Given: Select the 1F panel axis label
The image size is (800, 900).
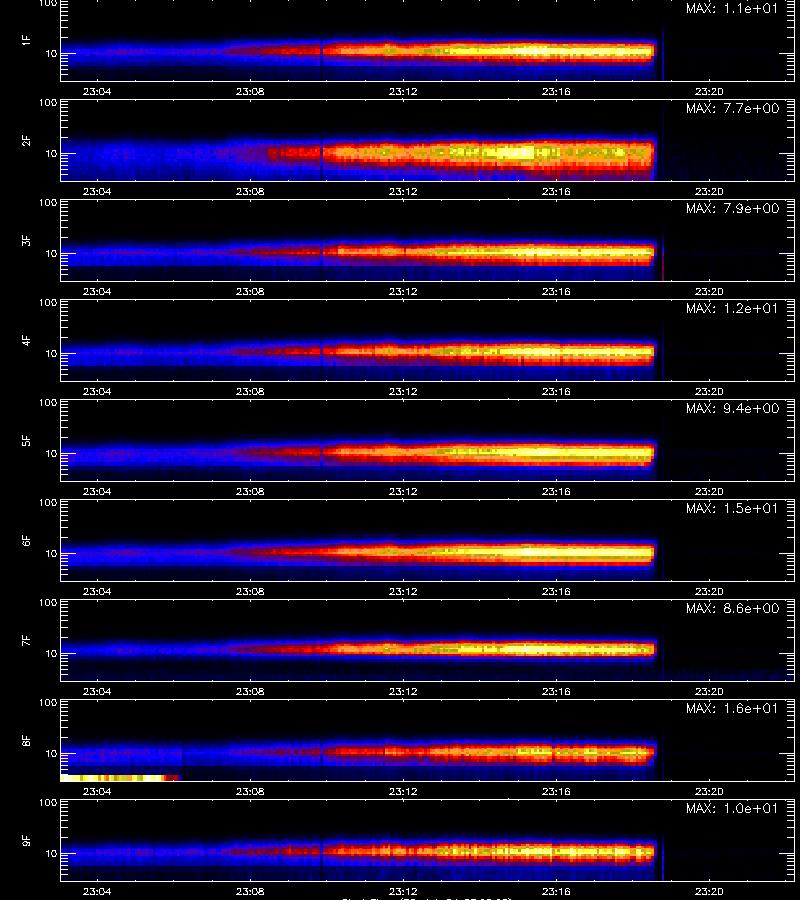Looking at the screenshot, I should (x=26, y=40).
